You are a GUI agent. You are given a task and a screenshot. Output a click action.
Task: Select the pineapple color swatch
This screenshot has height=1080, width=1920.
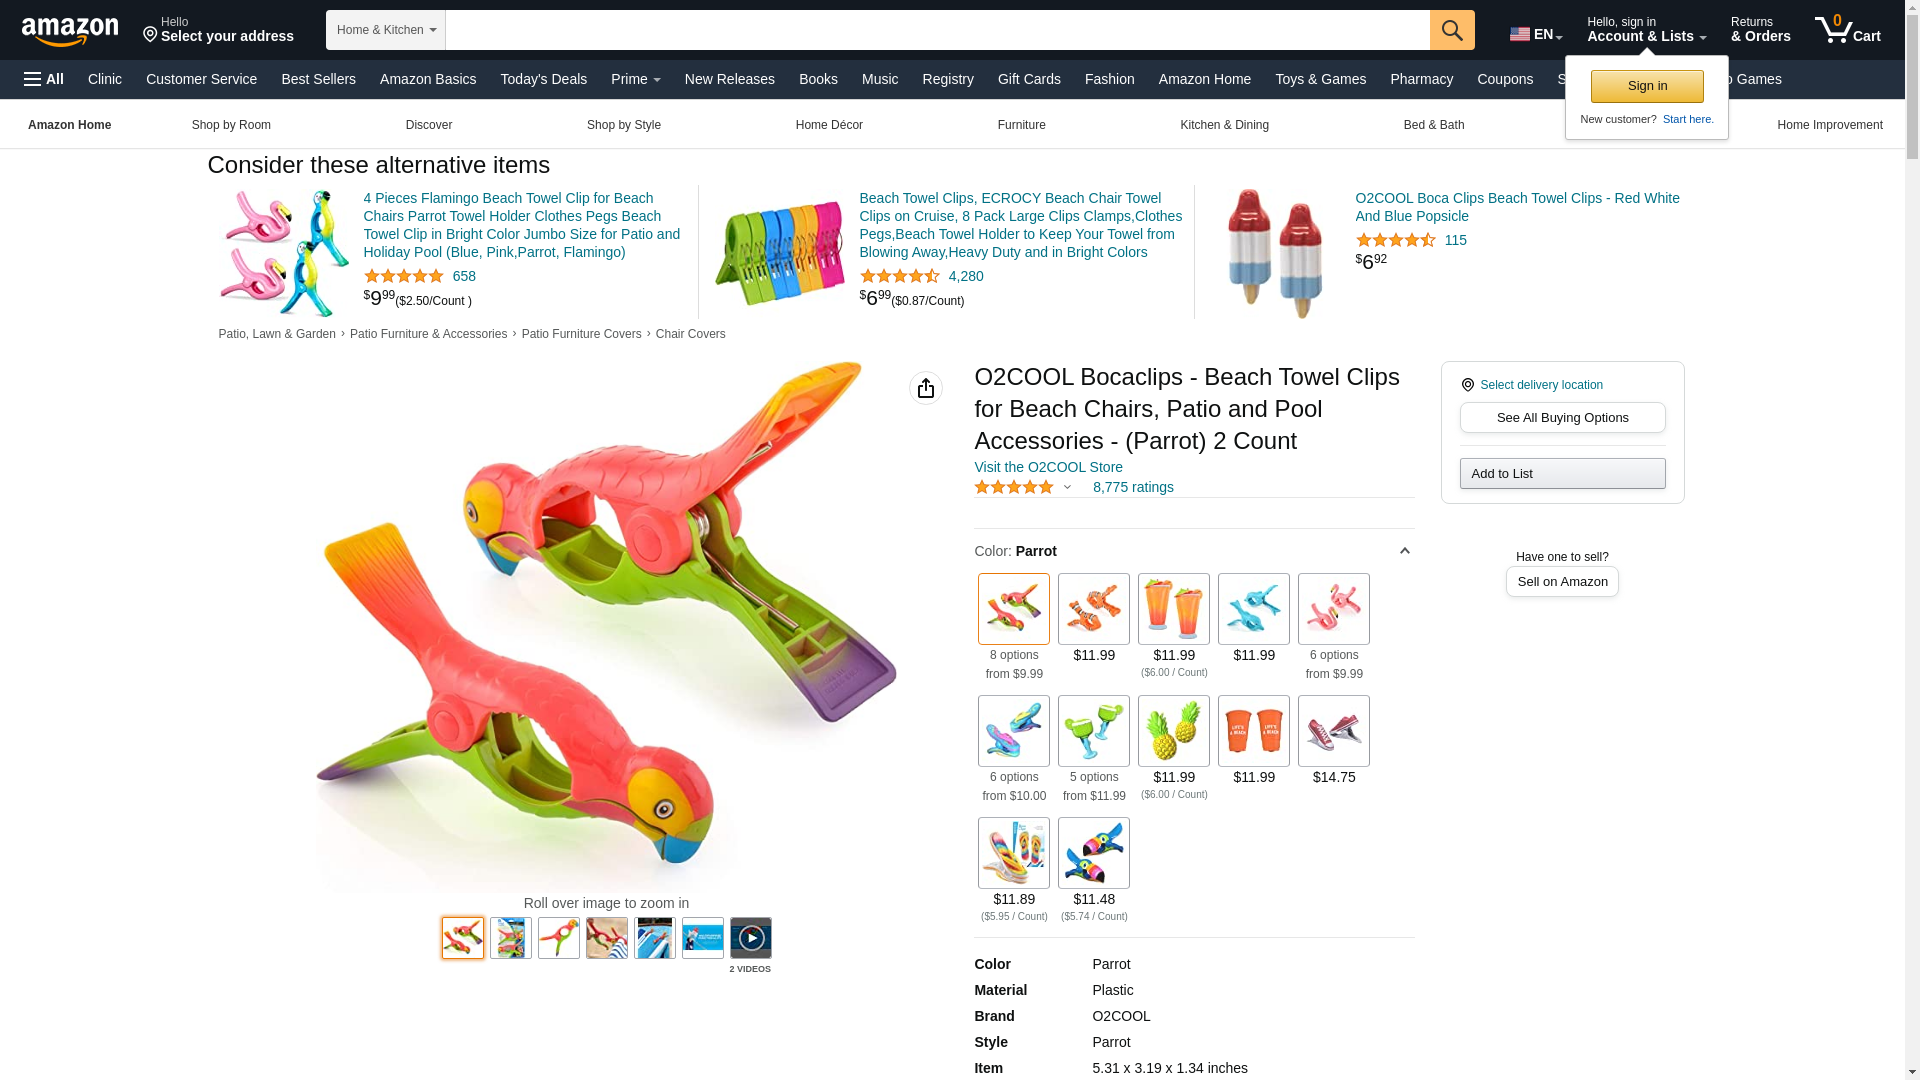point(1174,731)
